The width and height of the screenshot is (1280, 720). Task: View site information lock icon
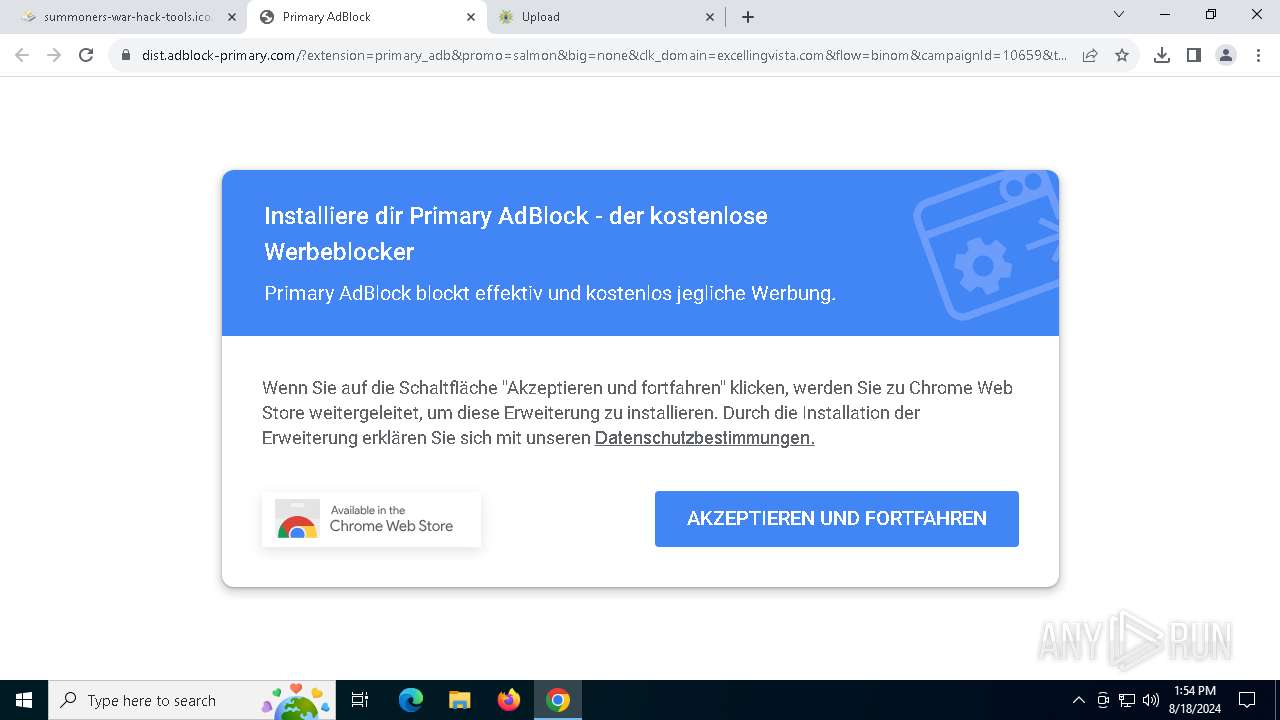coord(126,55)
